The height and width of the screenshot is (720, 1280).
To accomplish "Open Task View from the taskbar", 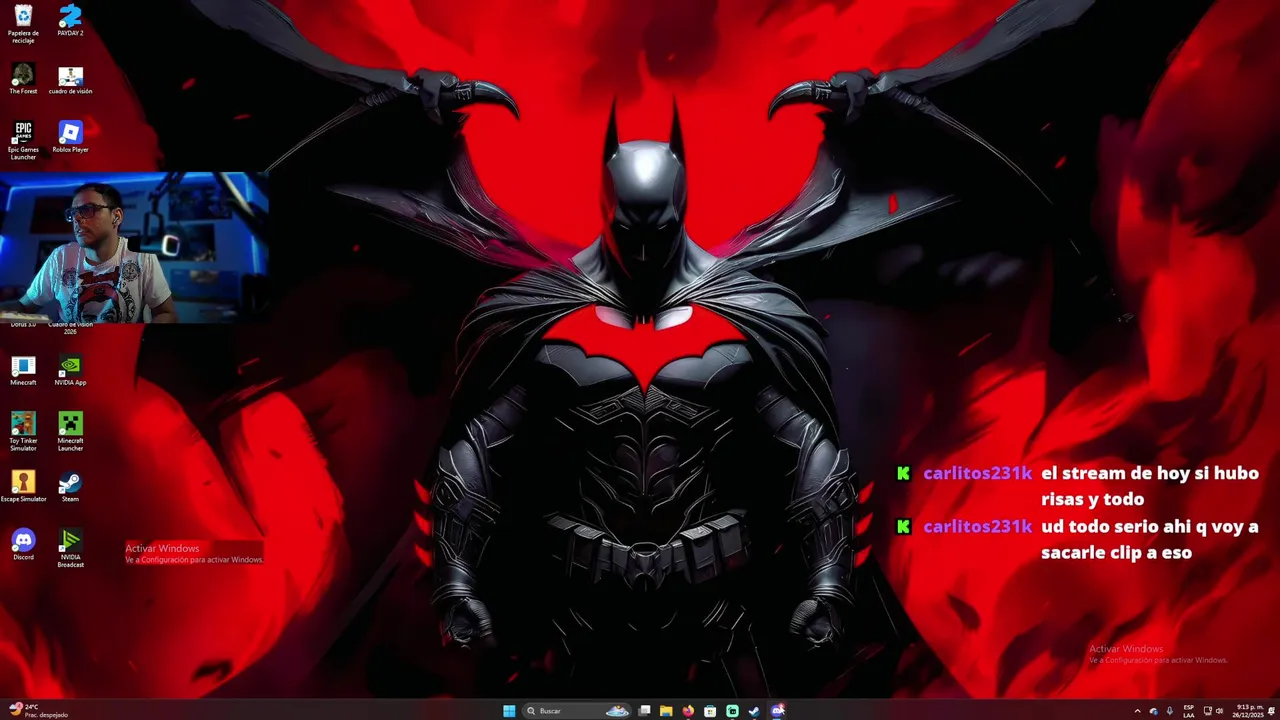I will [x=644, y=711].
